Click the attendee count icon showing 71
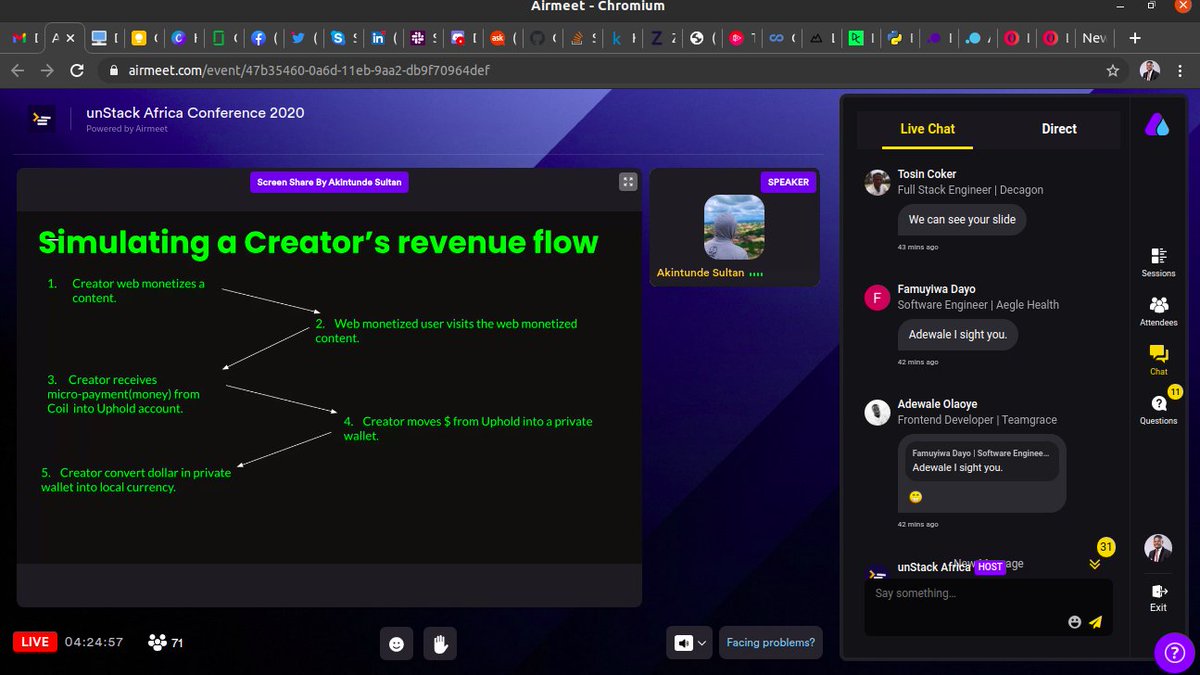The image size is (1200, 675). click(157, 642)
